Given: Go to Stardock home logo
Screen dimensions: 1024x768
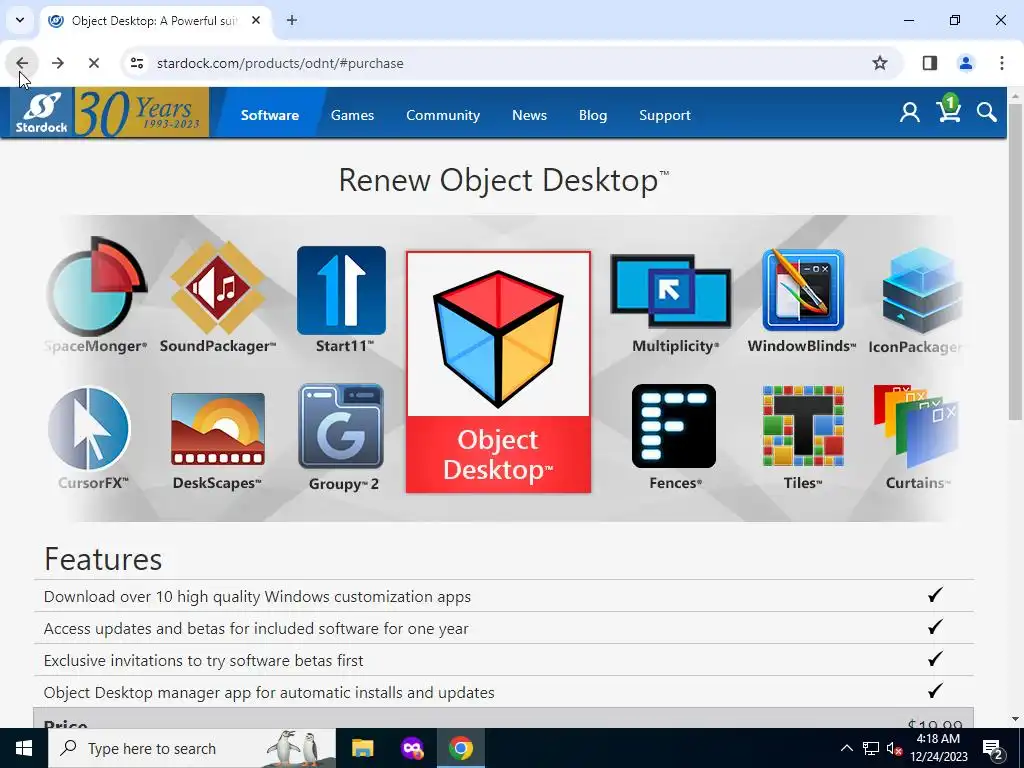Looking at the screenshot, I should click(x=41, y=112).
